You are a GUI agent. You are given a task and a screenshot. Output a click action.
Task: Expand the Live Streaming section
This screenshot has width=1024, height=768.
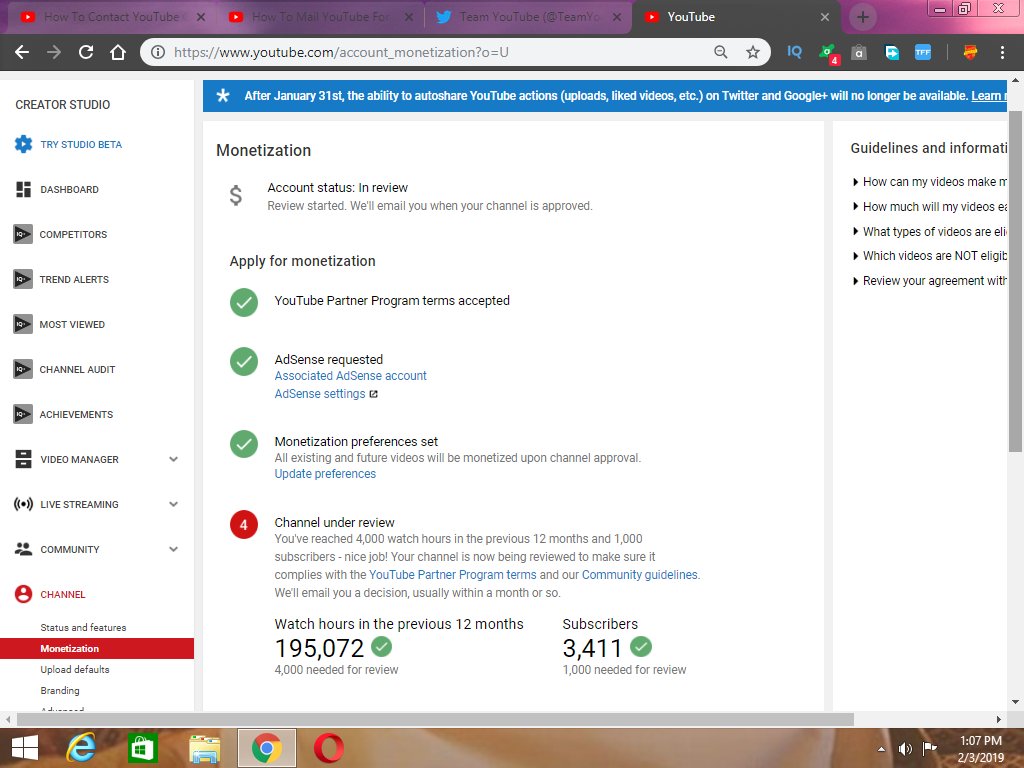(x=174, y=504)
